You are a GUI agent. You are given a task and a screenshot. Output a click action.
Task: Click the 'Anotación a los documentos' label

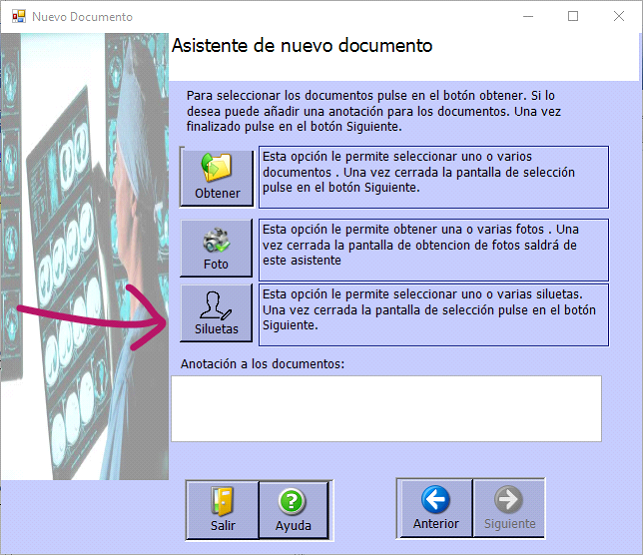coord(262,363)
